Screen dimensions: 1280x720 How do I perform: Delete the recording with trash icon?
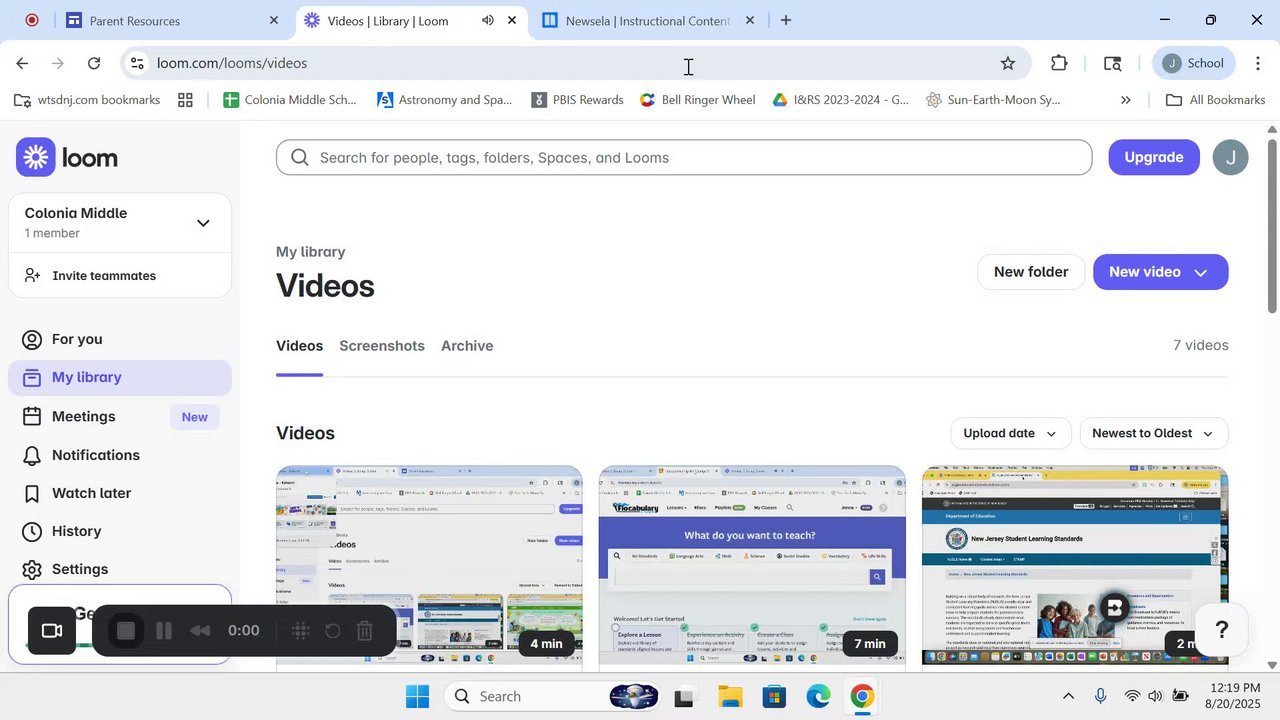point(365,631)
